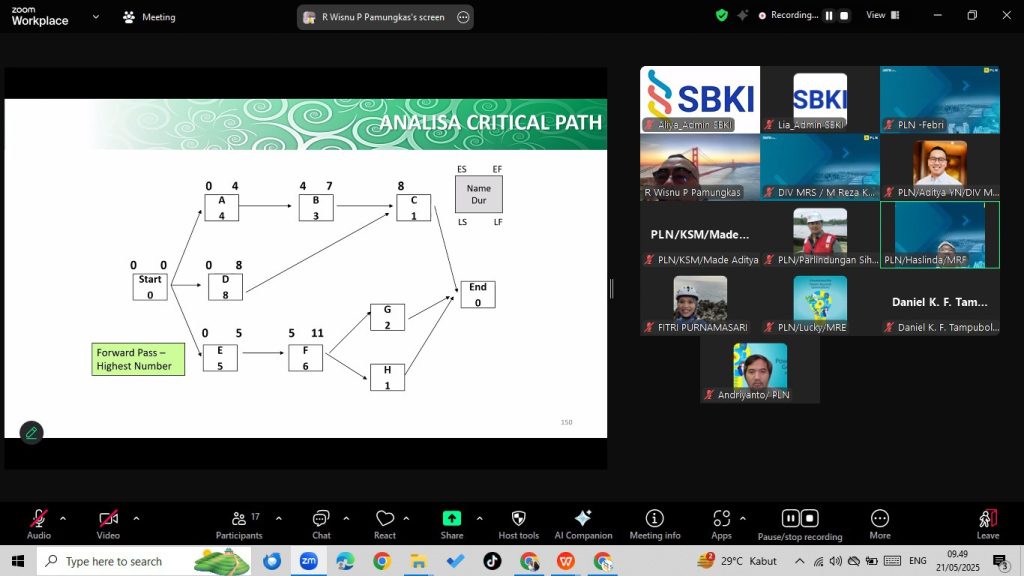Viewport: 1024px width, 576px height.
Task: Open the Zoom Workplace dropdown menu
Action: tap(96, 17)
